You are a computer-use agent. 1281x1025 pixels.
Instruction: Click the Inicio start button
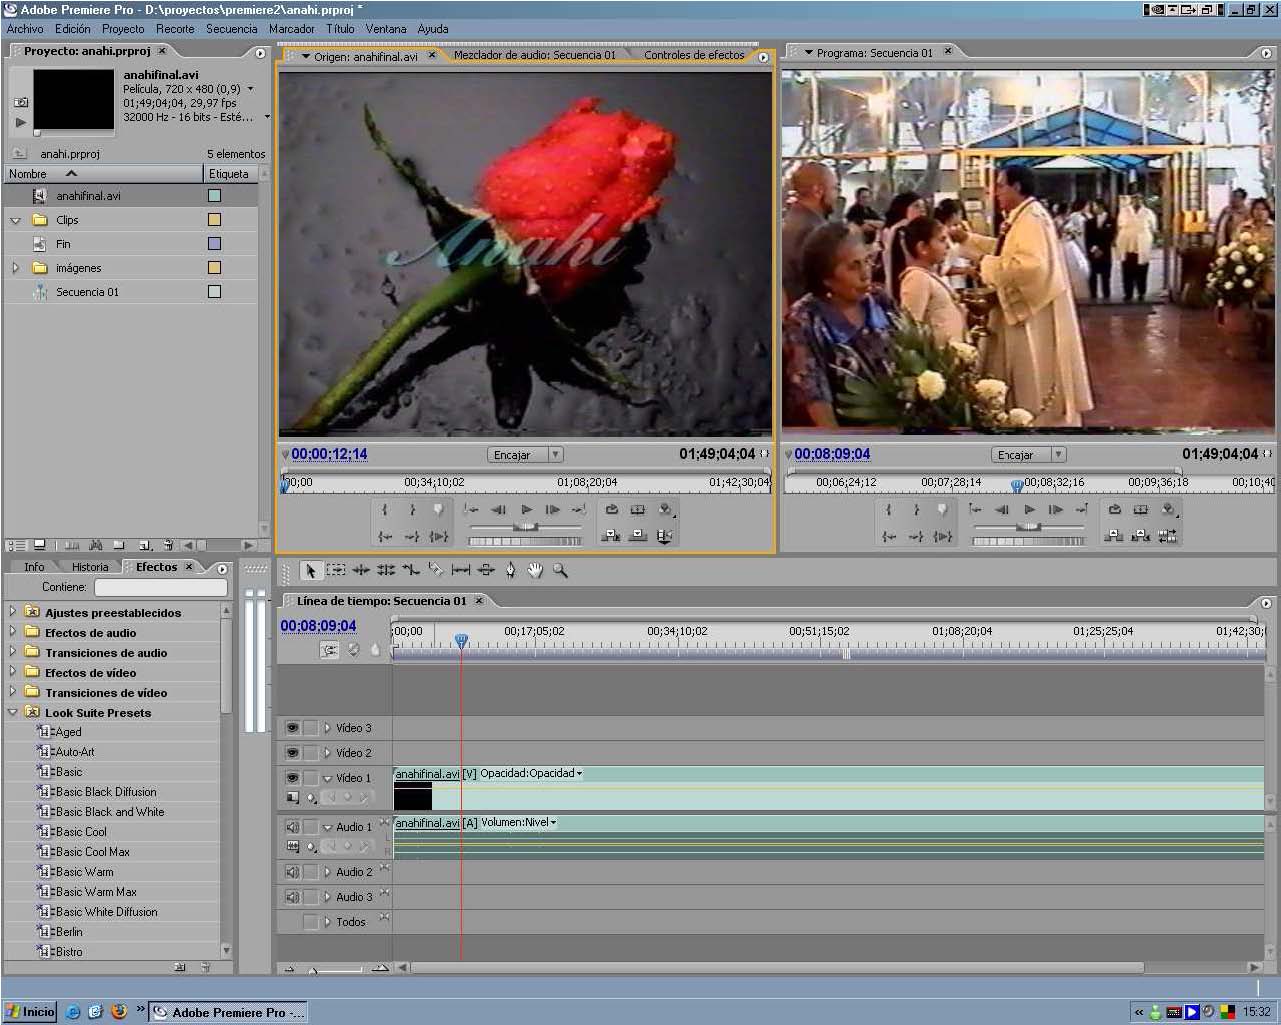30,1011
